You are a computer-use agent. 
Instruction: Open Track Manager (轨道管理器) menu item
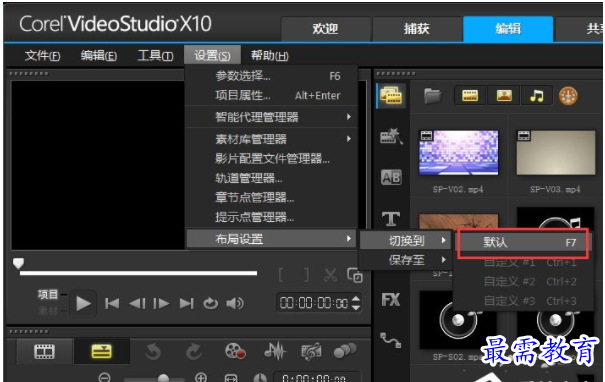click(272, 178)
